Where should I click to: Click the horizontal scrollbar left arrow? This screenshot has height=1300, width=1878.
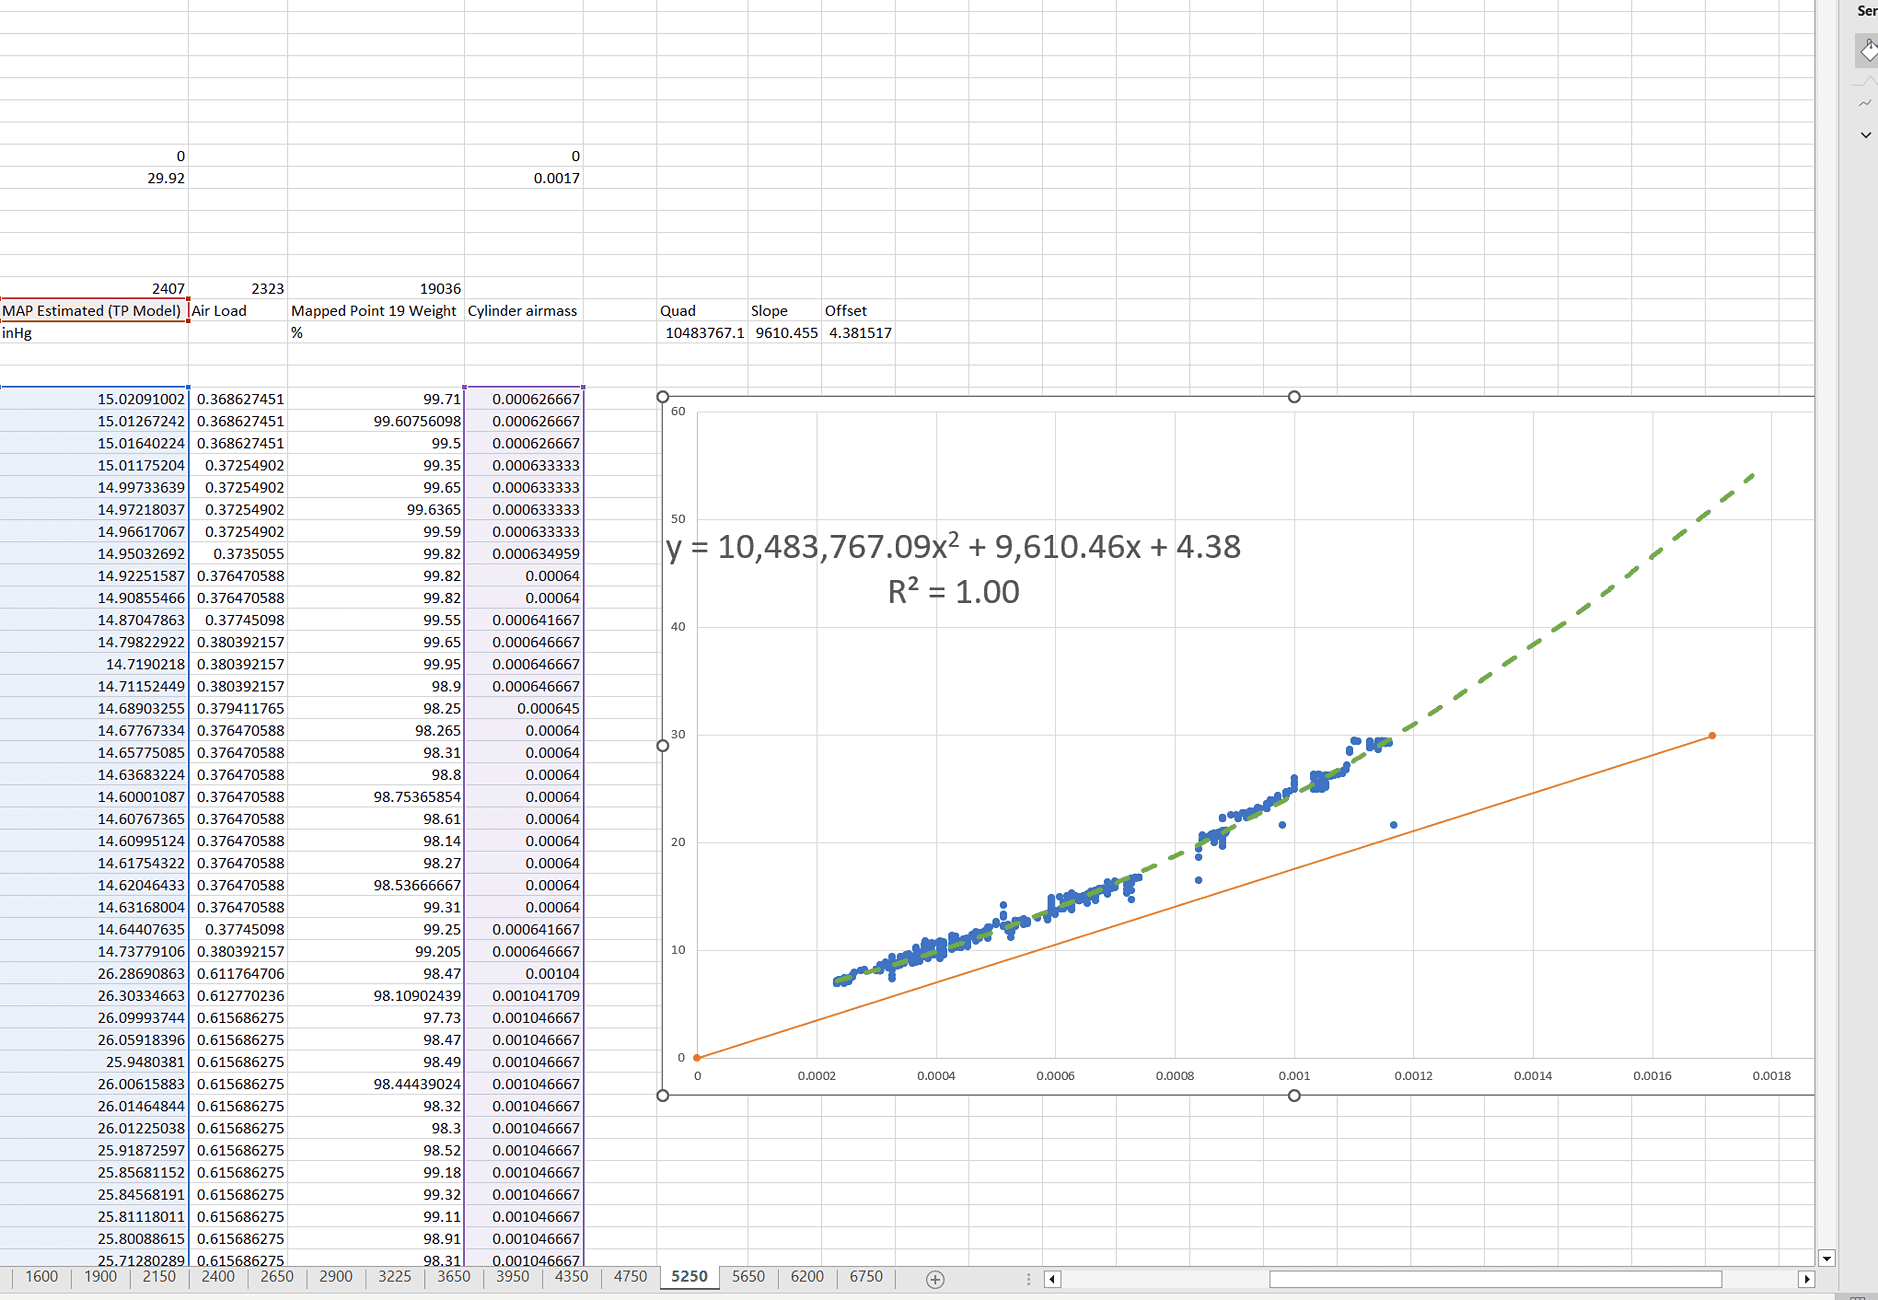pos(1052,1279)
